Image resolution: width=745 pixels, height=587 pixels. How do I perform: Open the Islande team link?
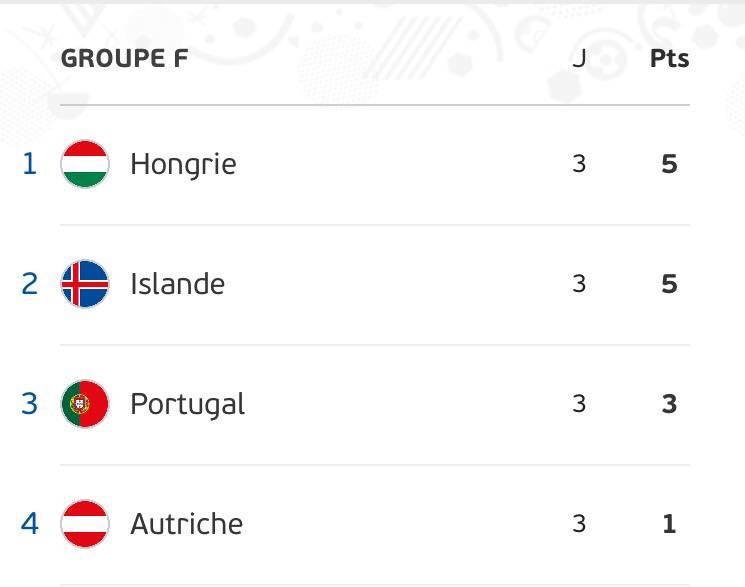[177, 284]
